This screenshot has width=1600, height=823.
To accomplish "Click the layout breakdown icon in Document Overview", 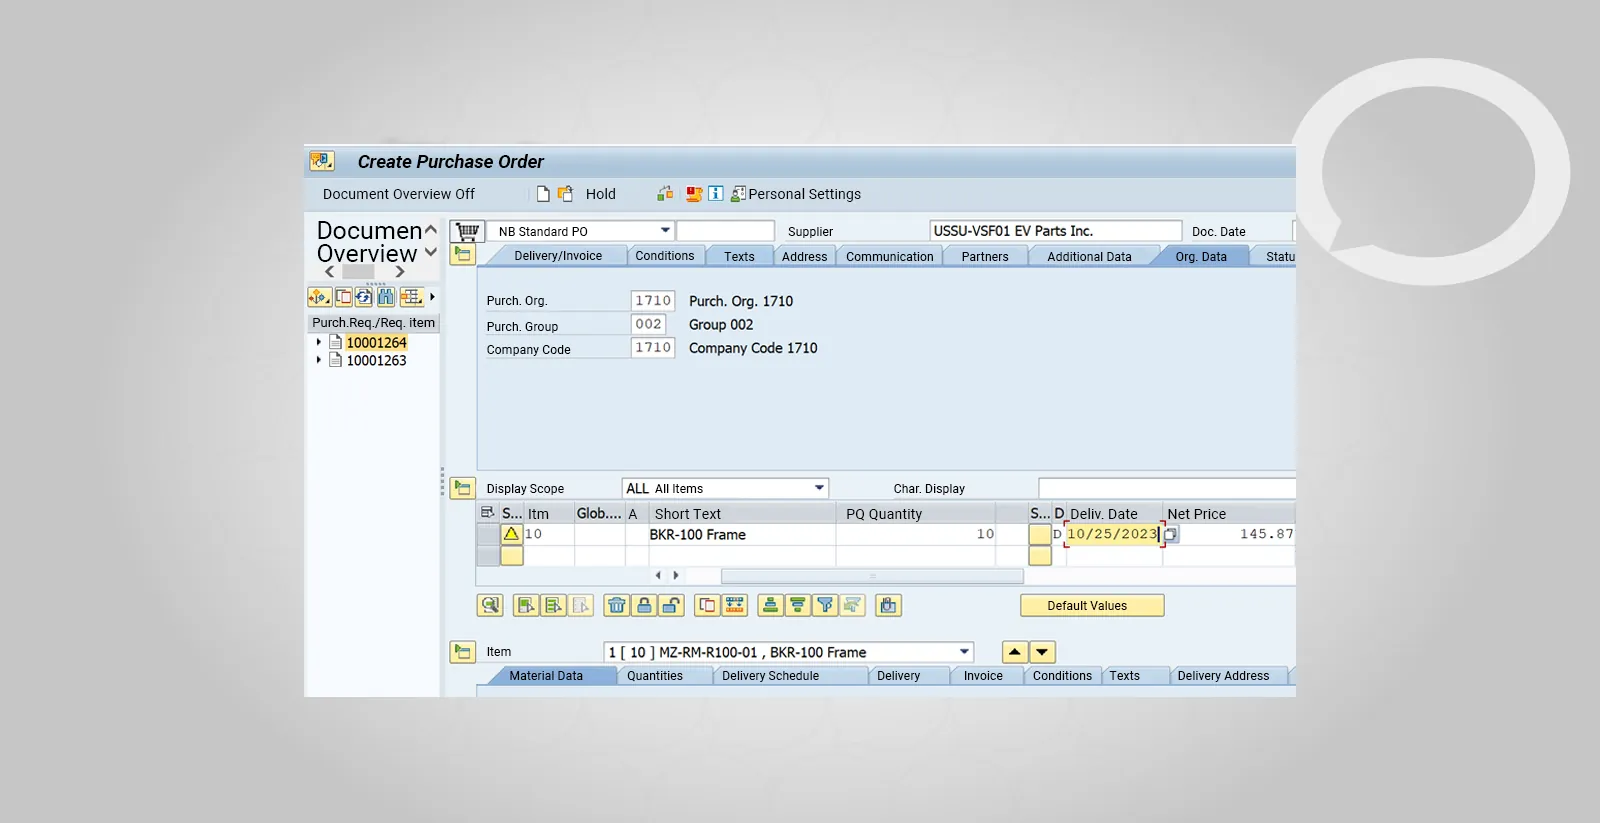I will pos(411,297).
